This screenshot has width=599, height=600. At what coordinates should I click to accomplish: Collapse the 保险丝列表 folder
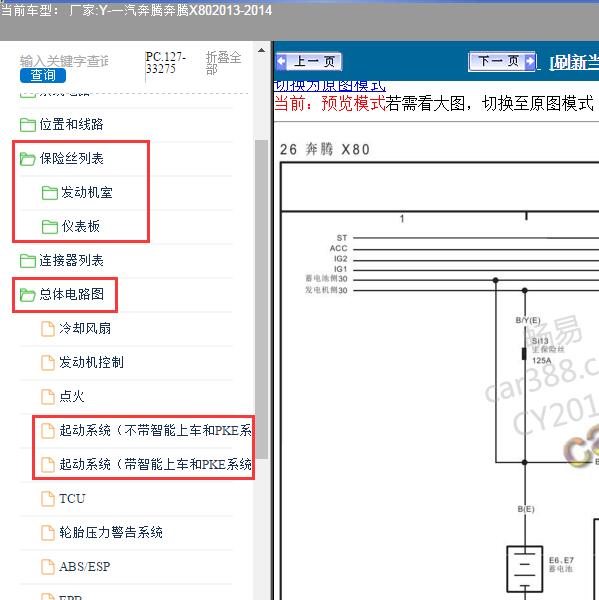pyautogui.click(x=71, y=158)
